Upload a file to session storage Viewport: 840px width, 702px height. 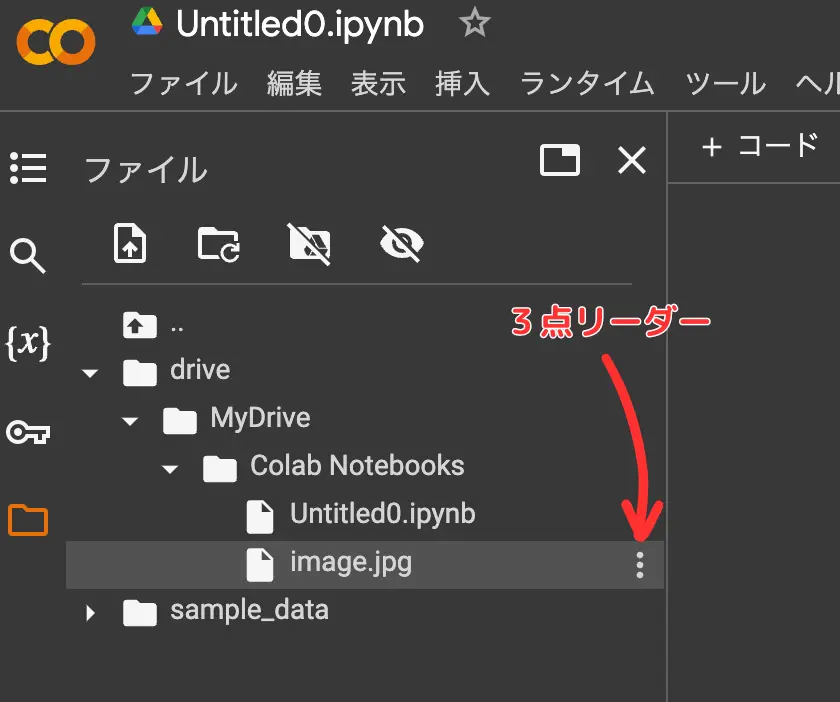tap(130, 243)
